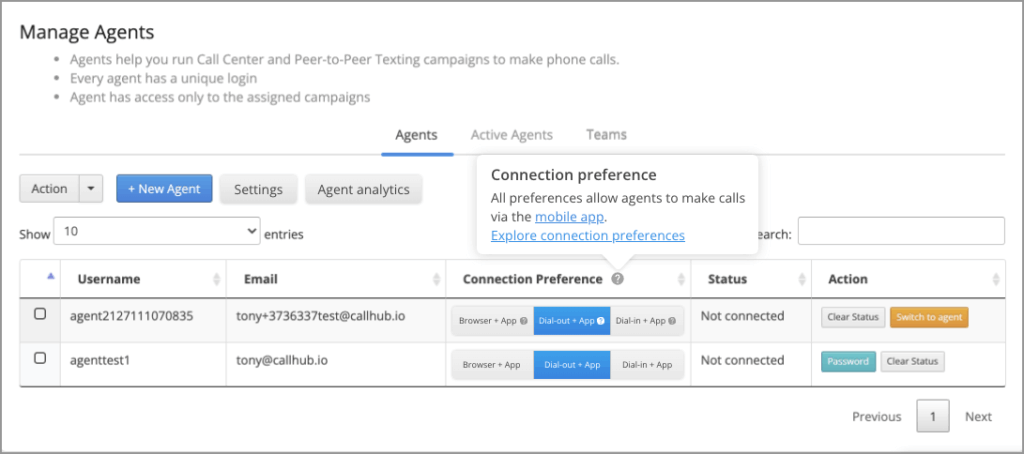The width and height of the screenshot is (1024, 454).
Task: Click the Connection Preference help question-mark icon
Action: [618, 279]
